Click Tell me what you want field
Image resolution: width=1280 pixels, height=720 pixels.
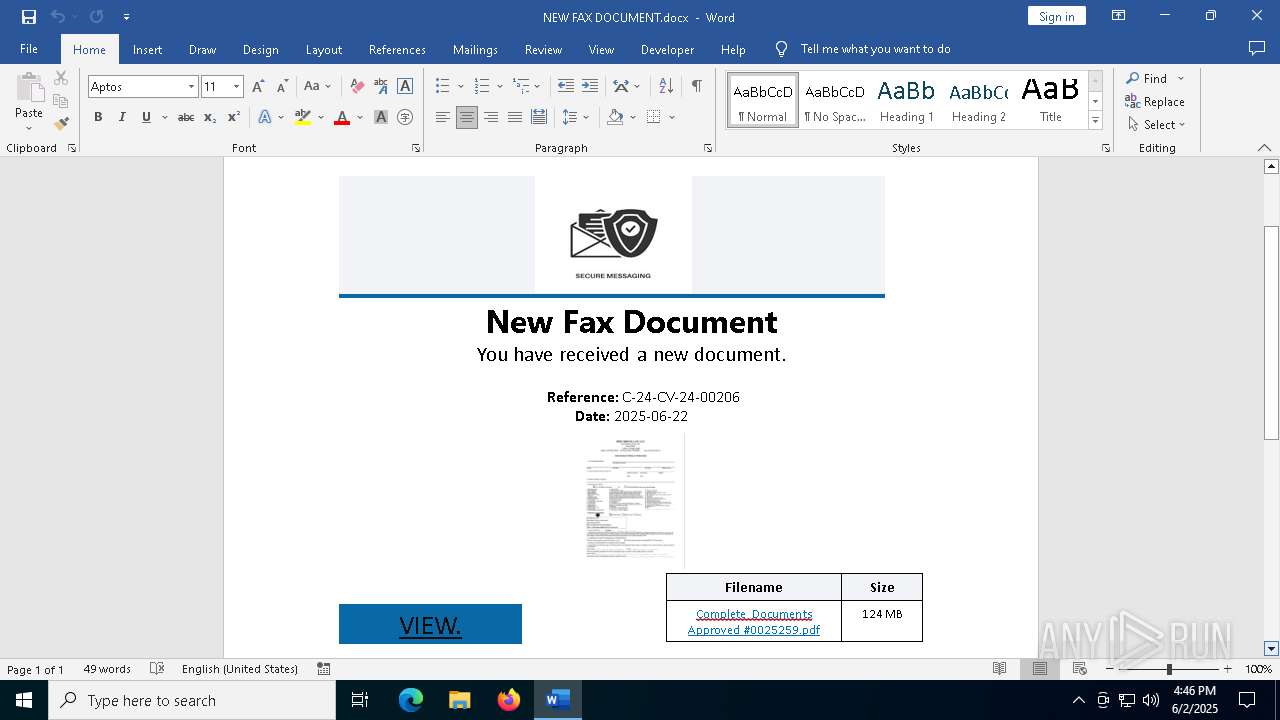click(x=875, y=49)
